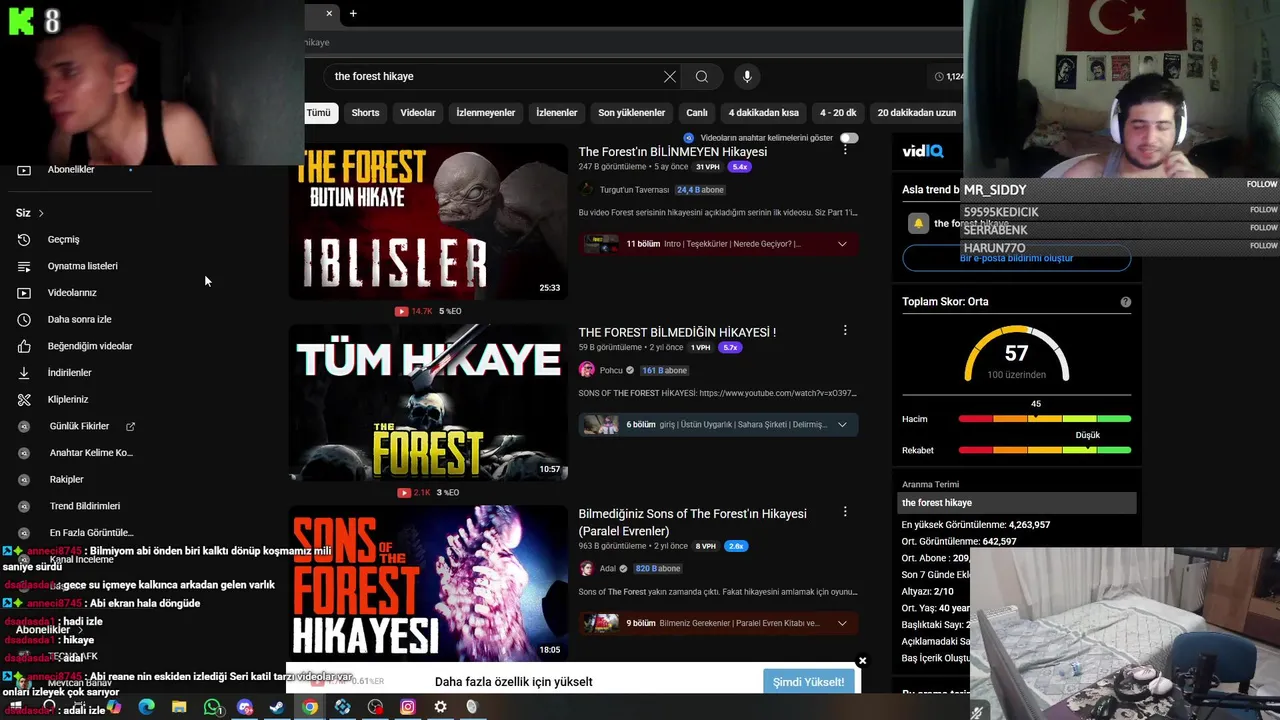Expand the 9 bölüm chapters list

point(842,623)
